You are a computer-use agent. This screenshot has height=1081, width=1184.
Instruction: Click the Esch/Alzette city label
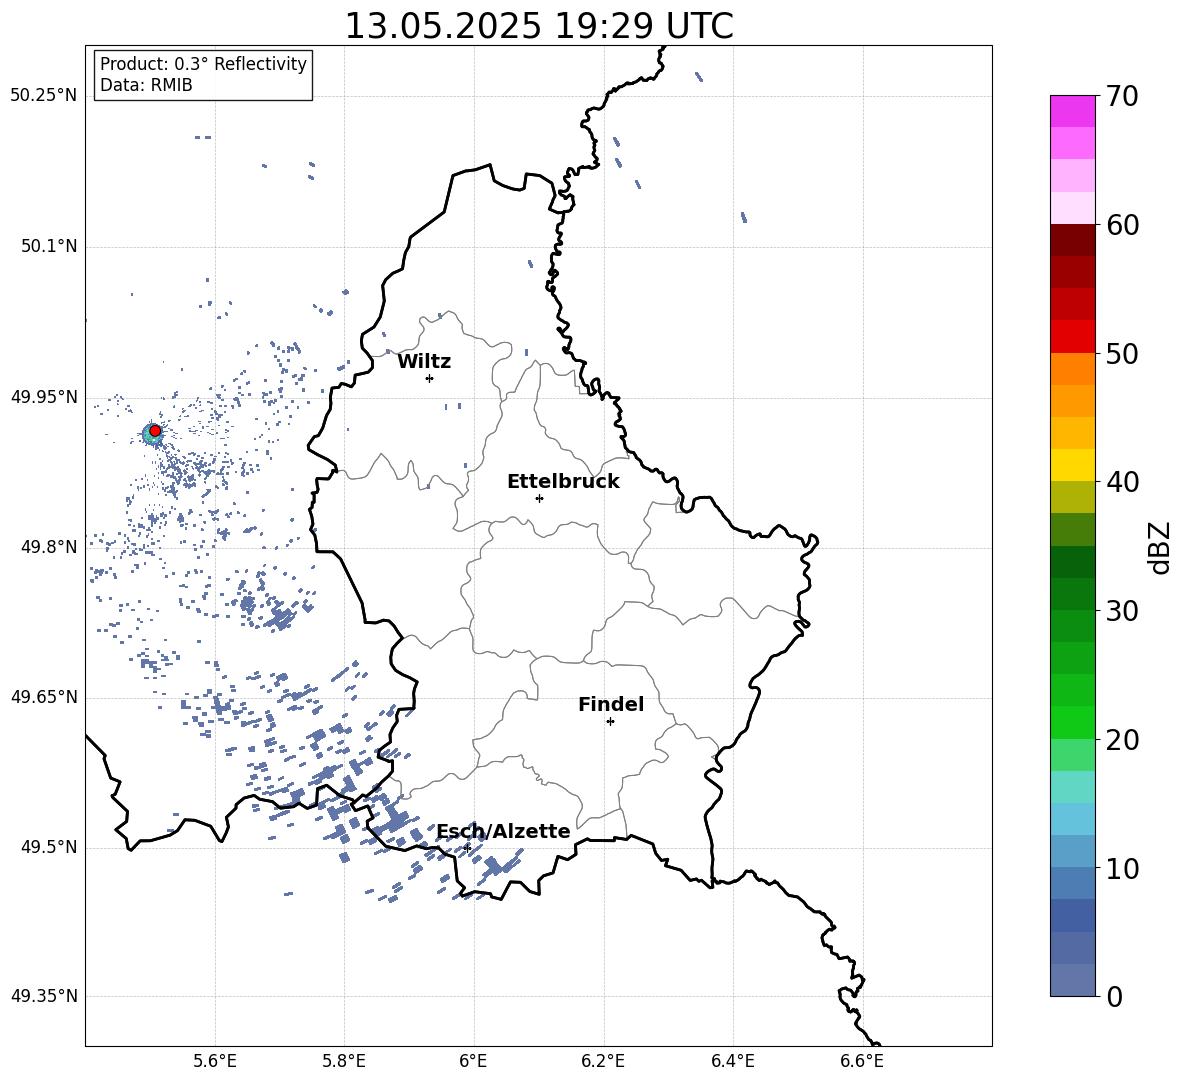(503, 831)
